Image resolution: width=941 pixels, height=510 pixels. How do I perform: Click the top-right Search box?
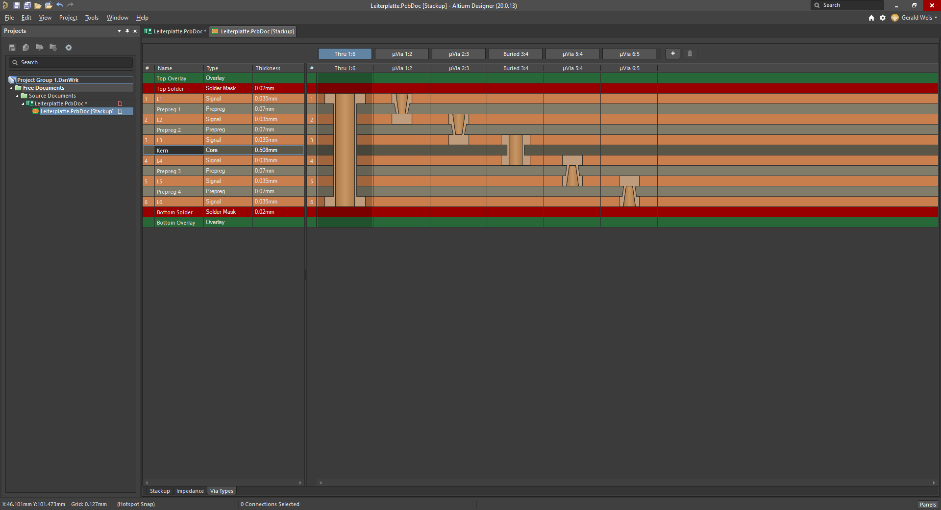pyautogui.click(x=847, y=5)
